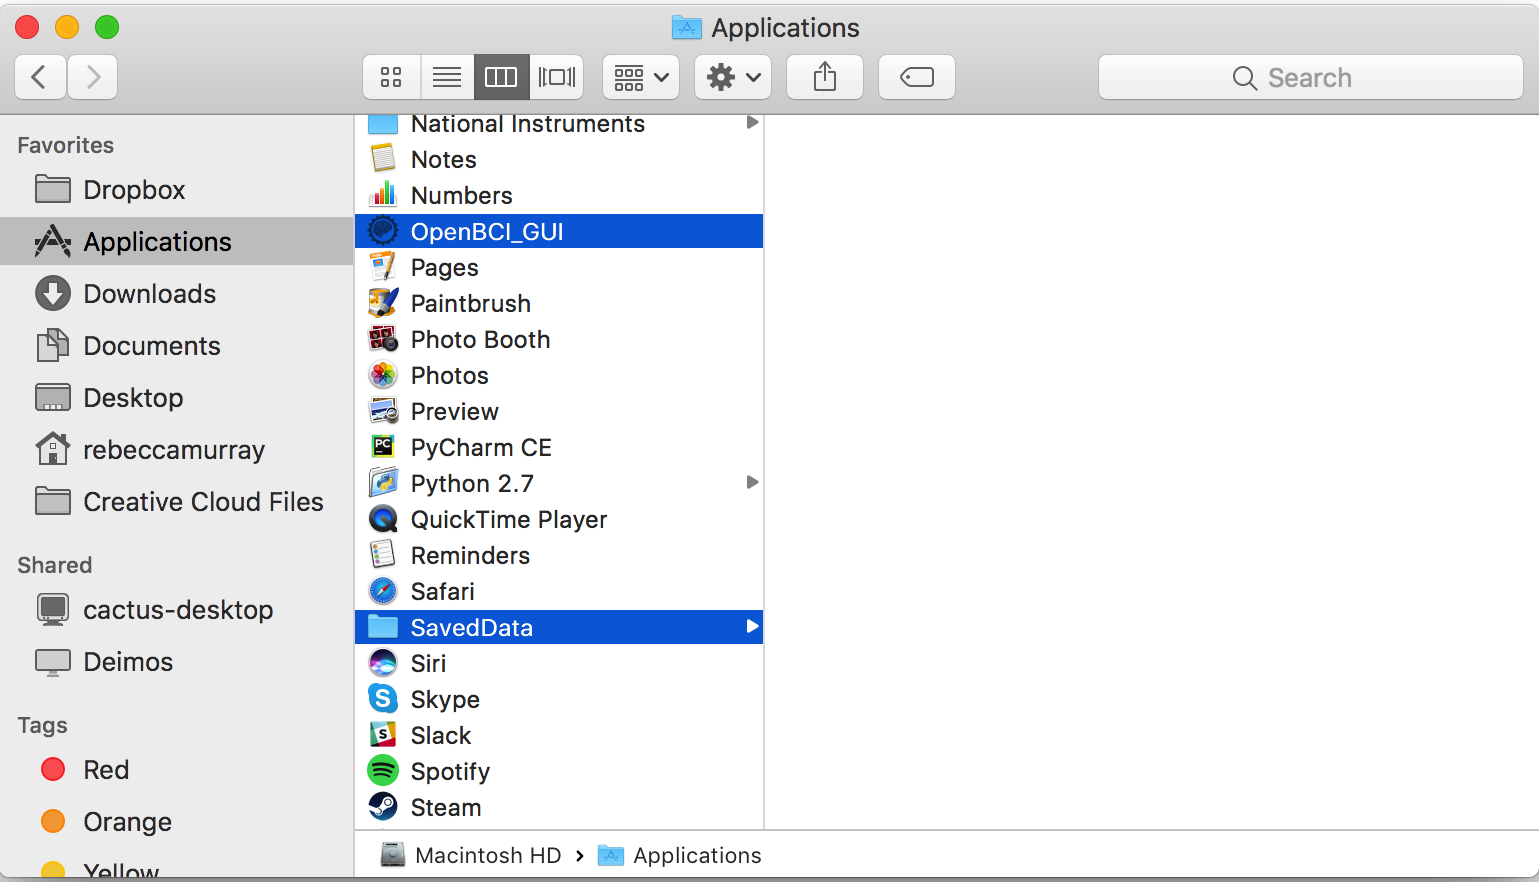Expand the SavedData folder arrow

tap(752, 627)
